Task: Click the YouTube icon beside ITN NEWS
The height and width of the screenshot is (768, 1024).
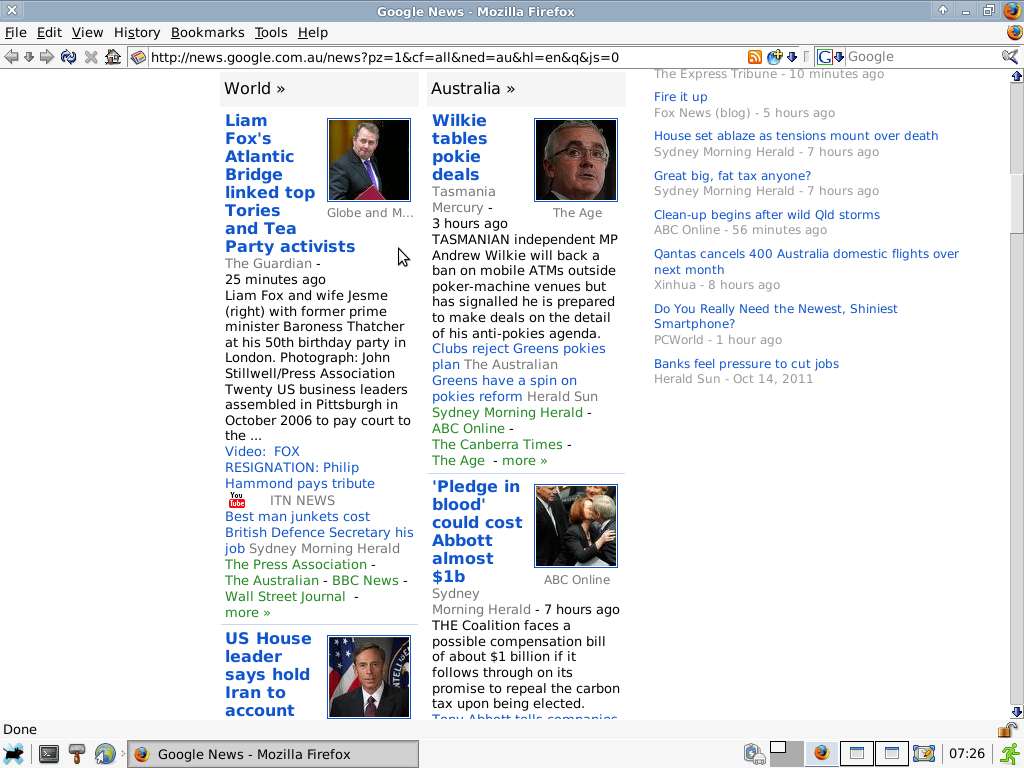Action: click(x=236, y=500)
